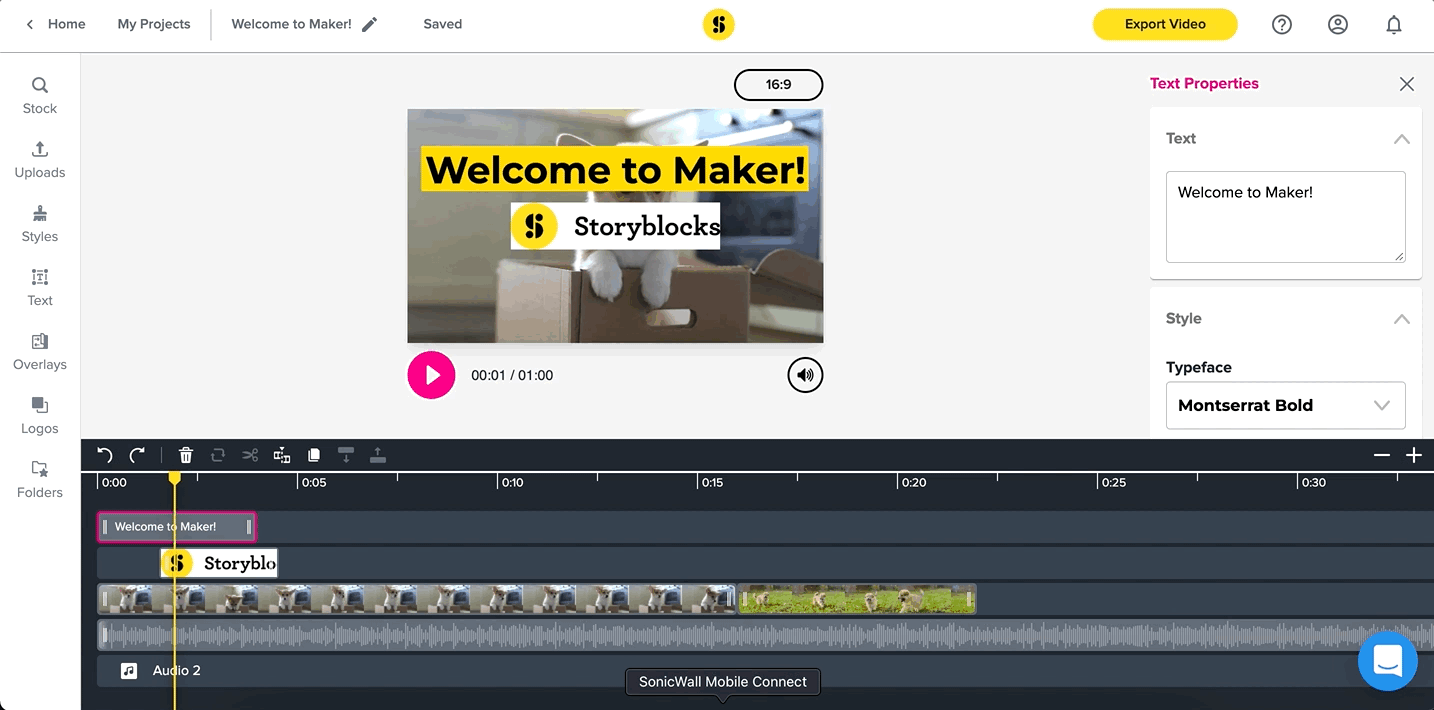Duplicate the selected clip with copy icon
This screenshot has height=710, width=1434.
tap(314, 455)
